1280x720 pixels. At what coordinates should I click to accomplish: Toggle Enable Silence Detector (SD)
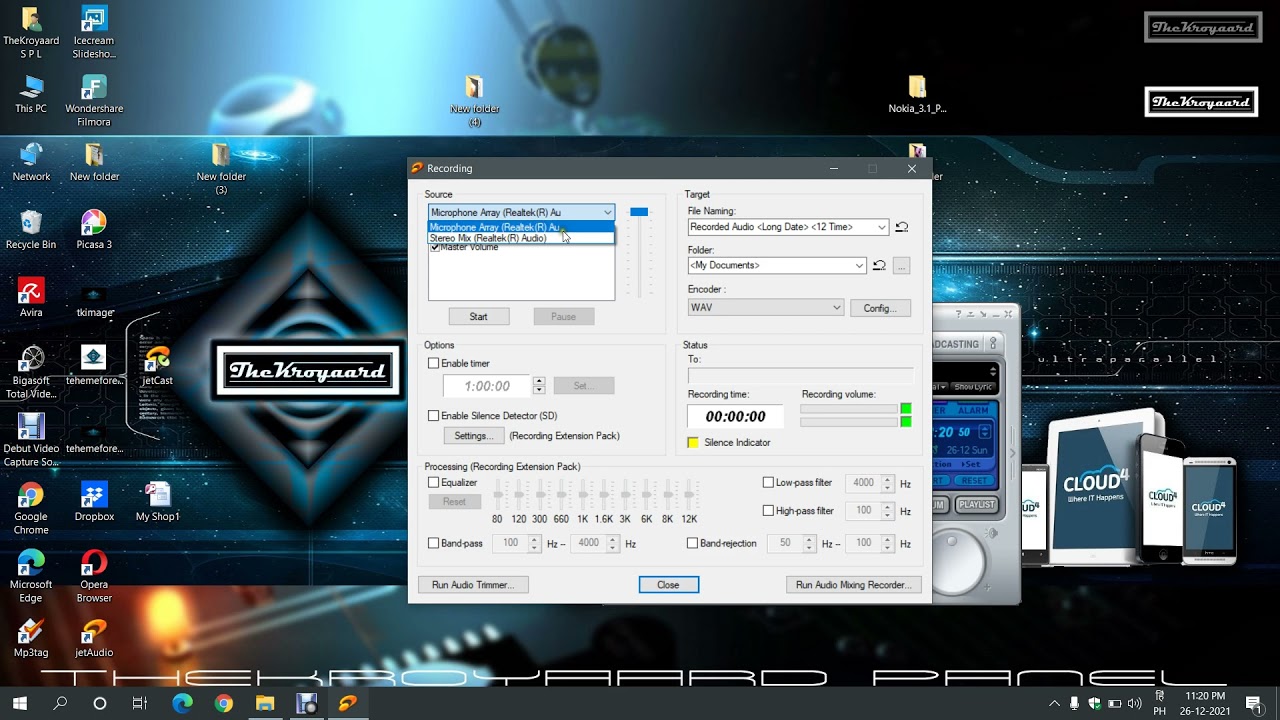coord(434,415)
